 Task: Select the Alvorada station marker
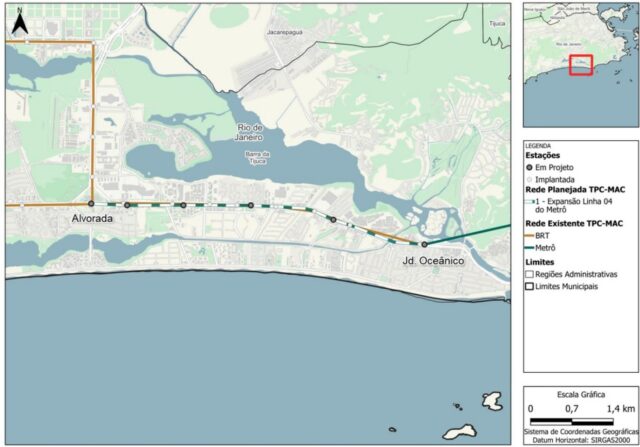click(92, 204)
